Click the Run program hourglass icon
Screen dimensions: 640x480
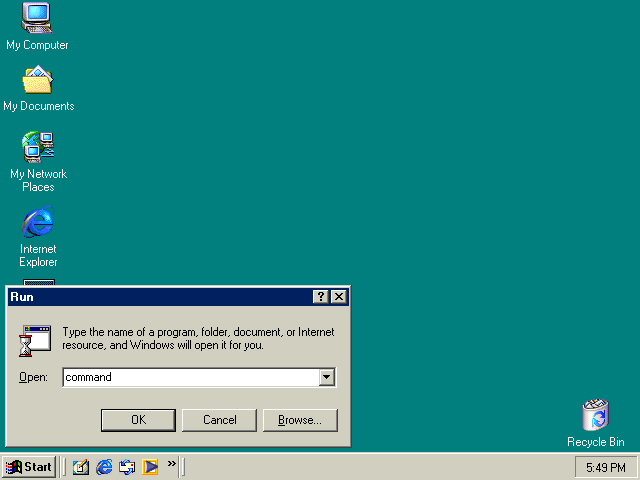[35, 341]
